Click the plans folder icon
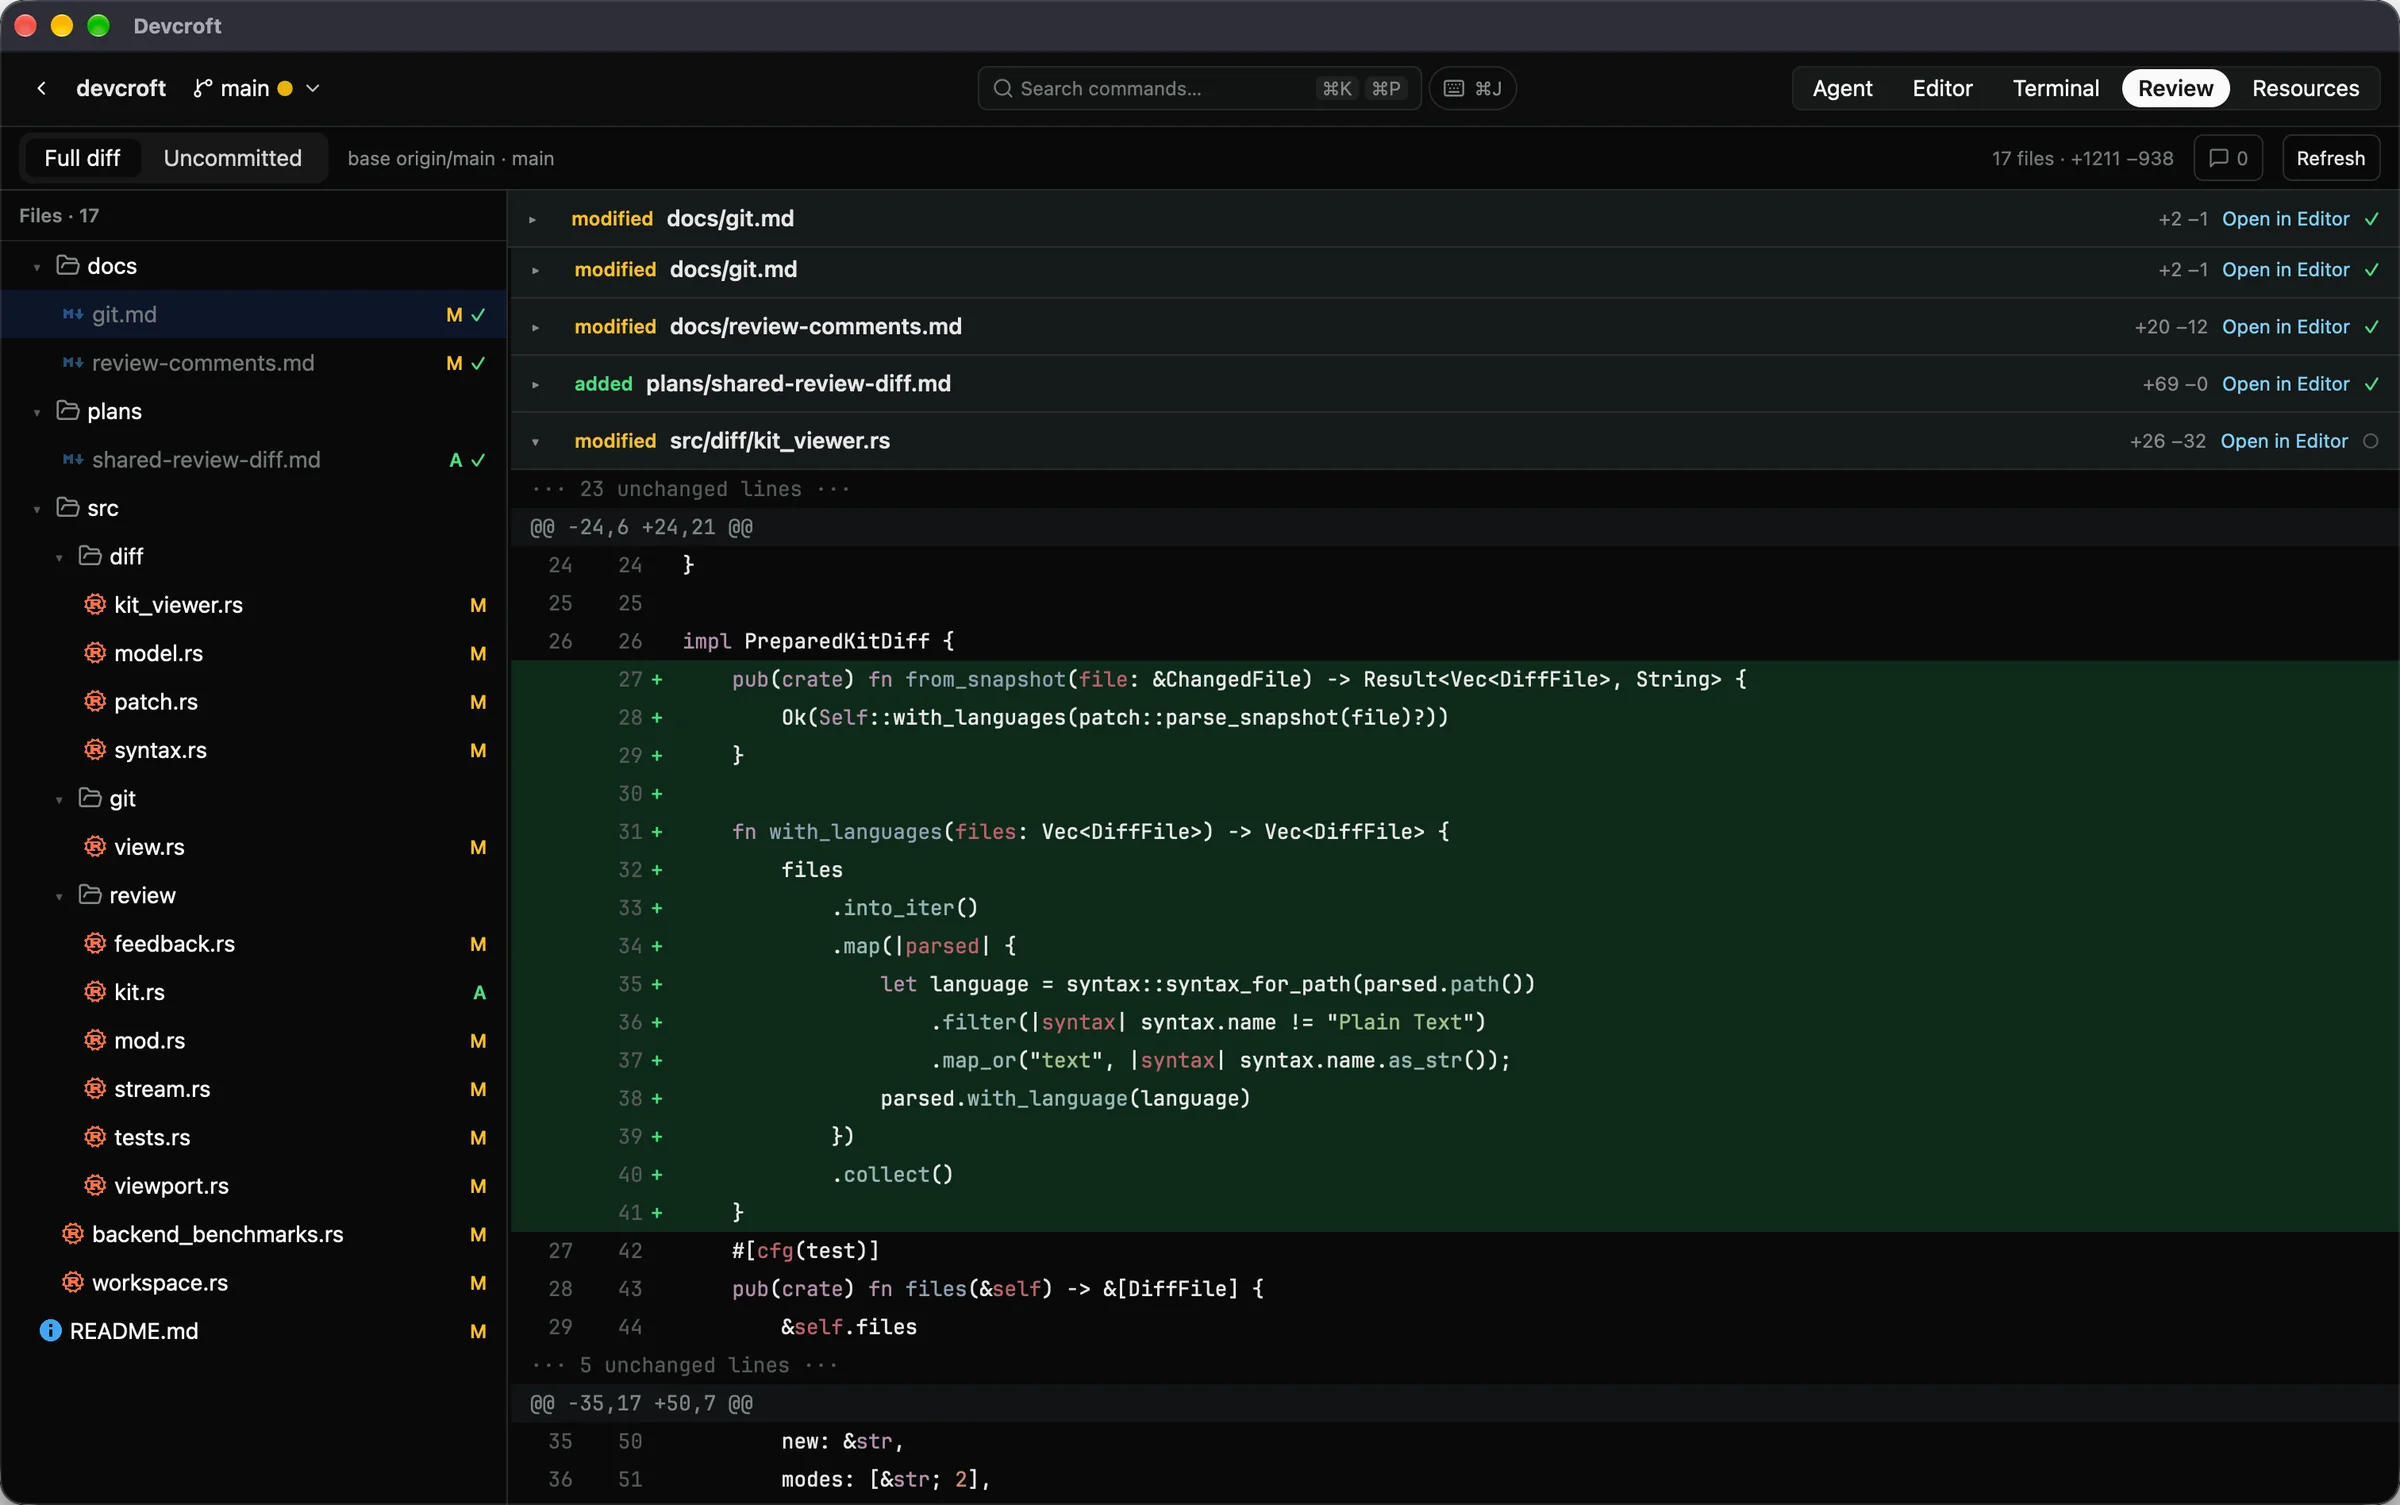 pyautogui.click(x=68, y=410)
